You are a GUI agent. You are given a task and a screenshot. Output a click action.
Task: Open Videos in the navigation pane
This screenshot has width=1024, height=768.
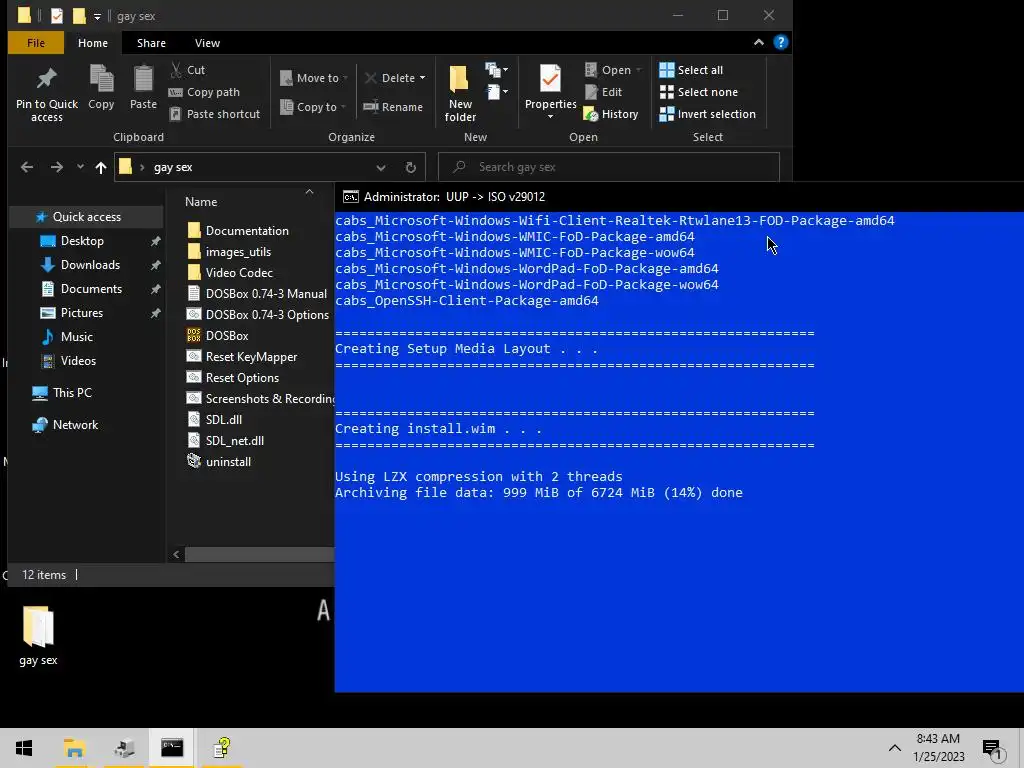point(78,360)
